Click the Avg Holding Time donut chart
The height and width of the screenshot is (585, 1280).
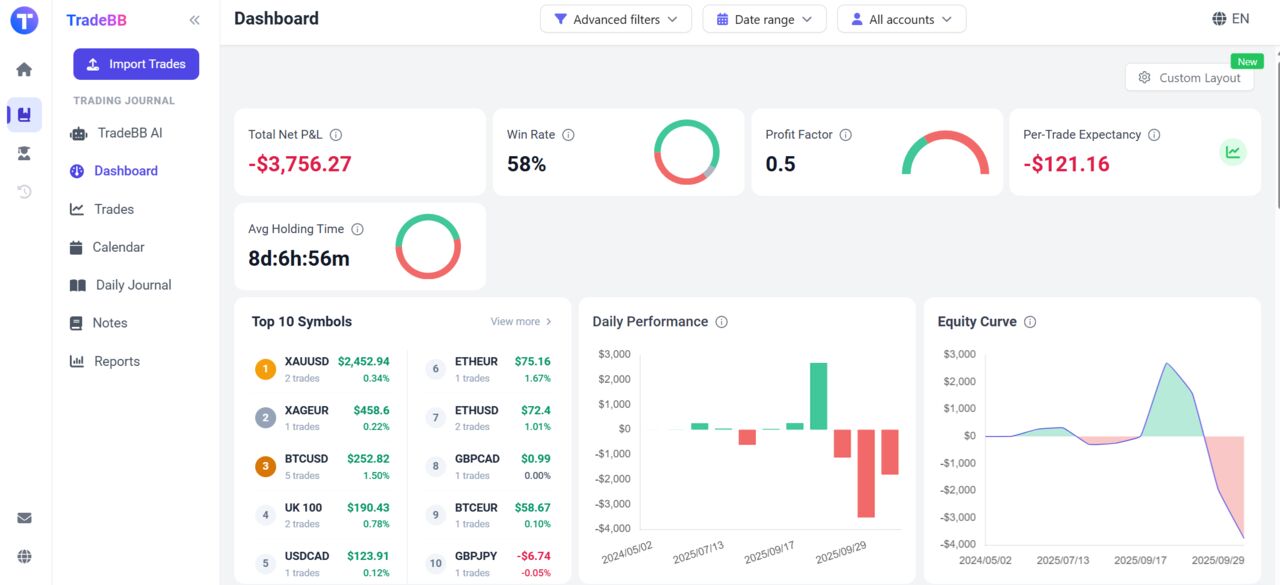(428, 246)
